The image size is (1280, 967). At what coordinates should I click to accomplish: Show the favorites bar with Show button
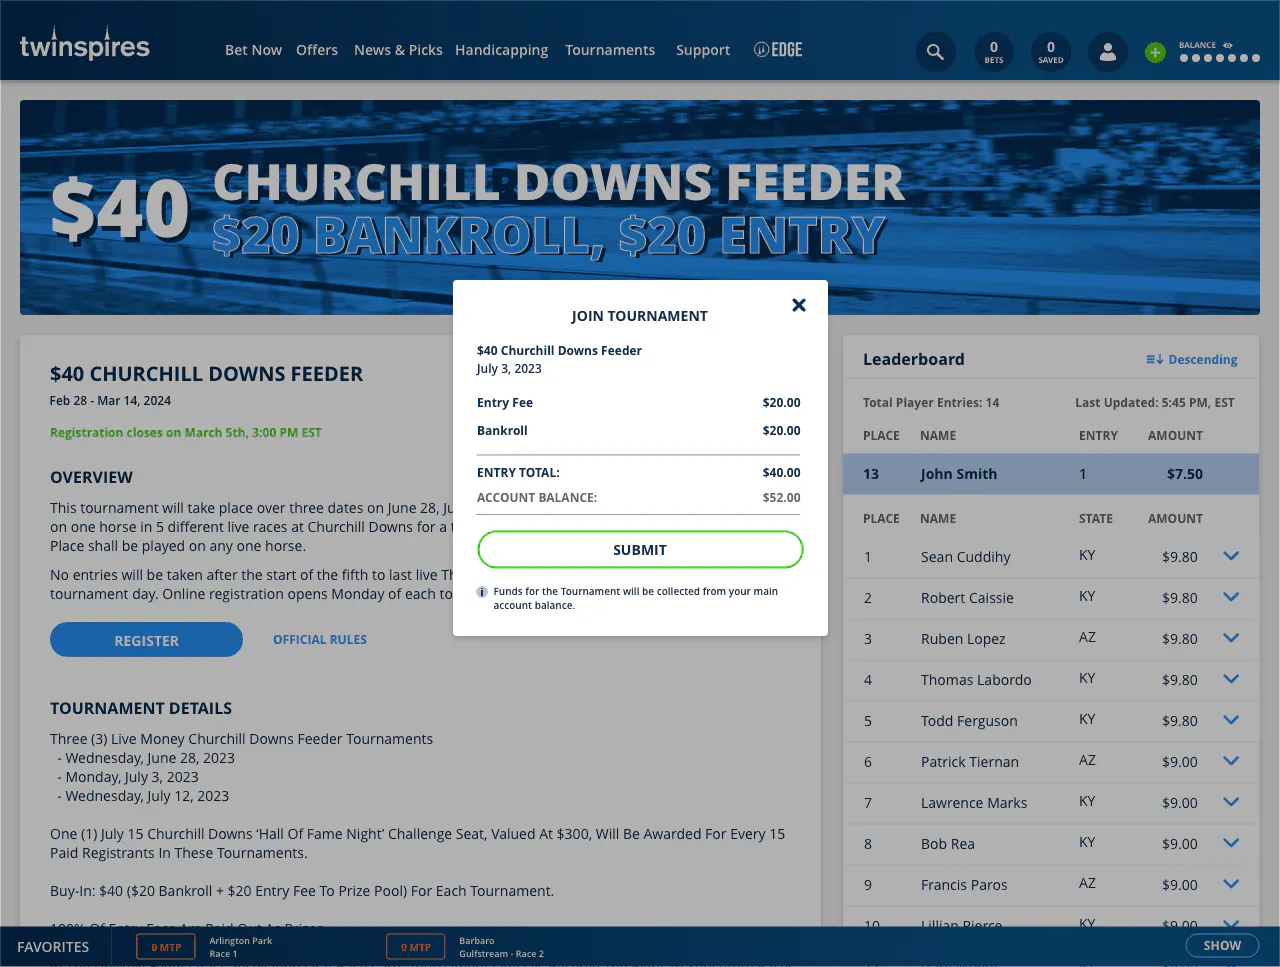coord(1222,946)
